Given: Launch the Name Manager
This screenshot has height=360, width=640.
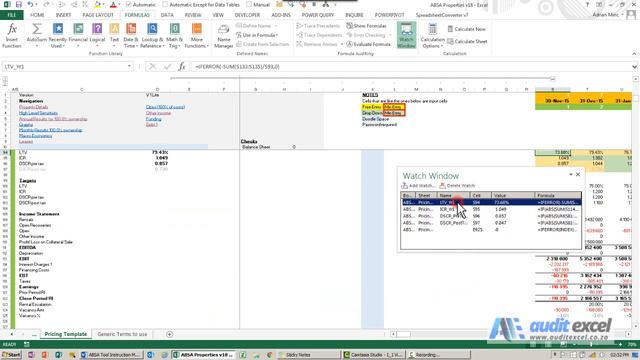Looking at the screenshot, I should (224, 36).
